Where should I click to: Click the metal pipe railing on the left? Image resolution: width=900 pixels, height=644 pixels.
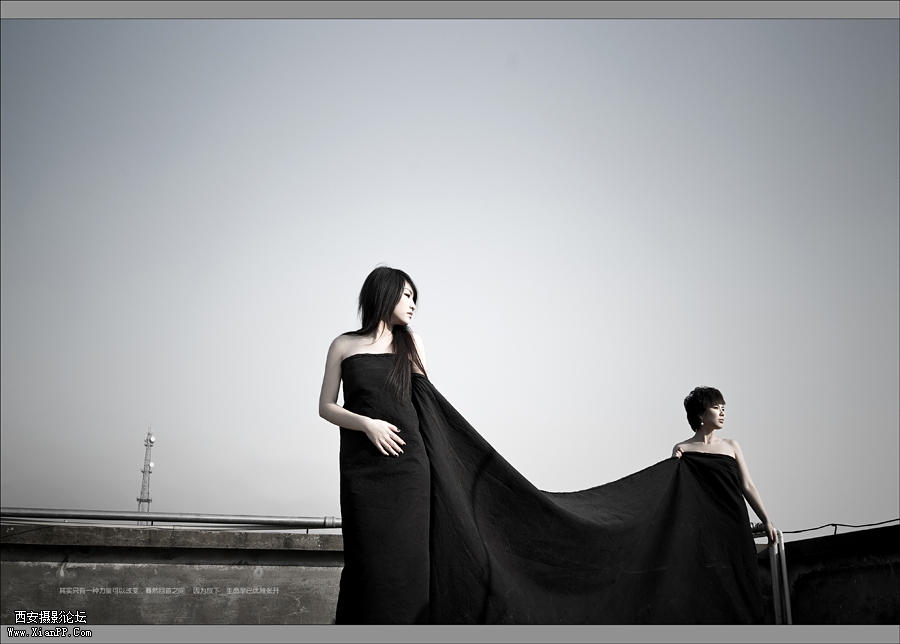click(x=170, y=518)
